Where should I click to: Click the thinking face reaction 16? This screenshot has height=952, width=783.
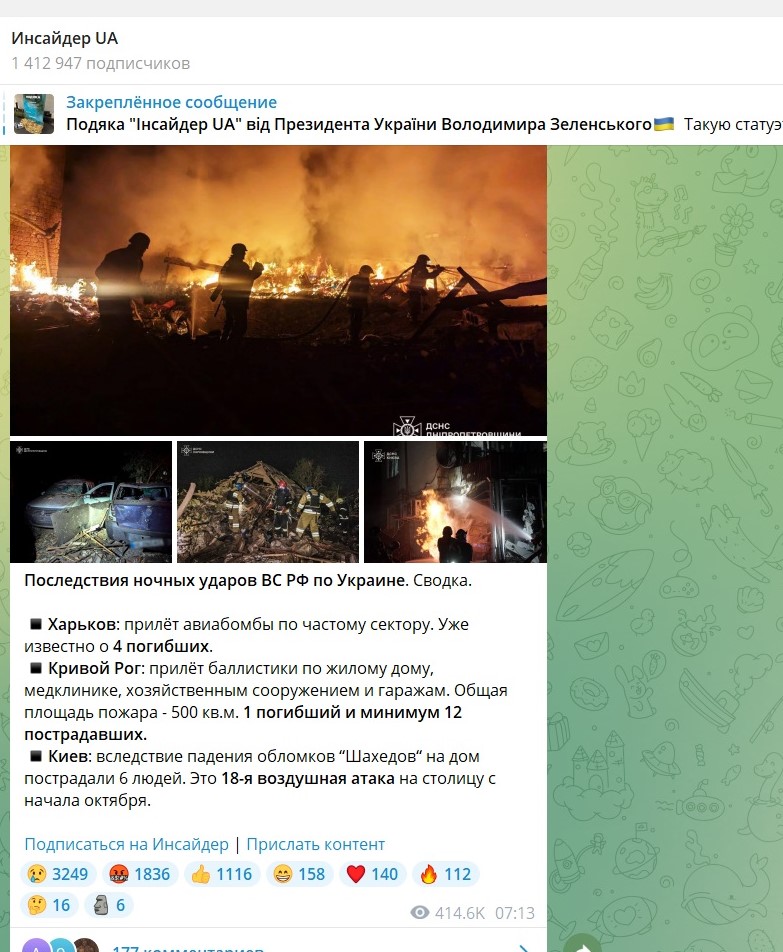50,905
